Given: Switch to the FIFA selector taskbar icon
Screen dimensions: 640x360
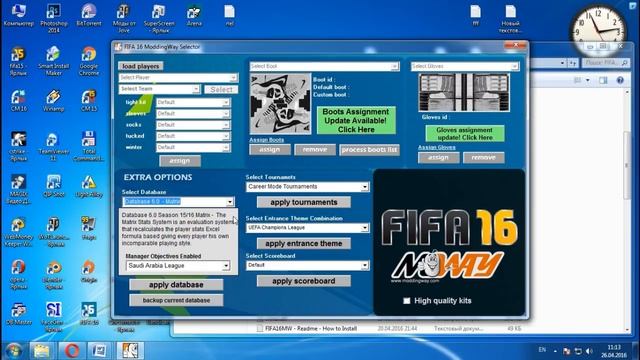Looking at the screenshot, I should click(x=130, y=350).
